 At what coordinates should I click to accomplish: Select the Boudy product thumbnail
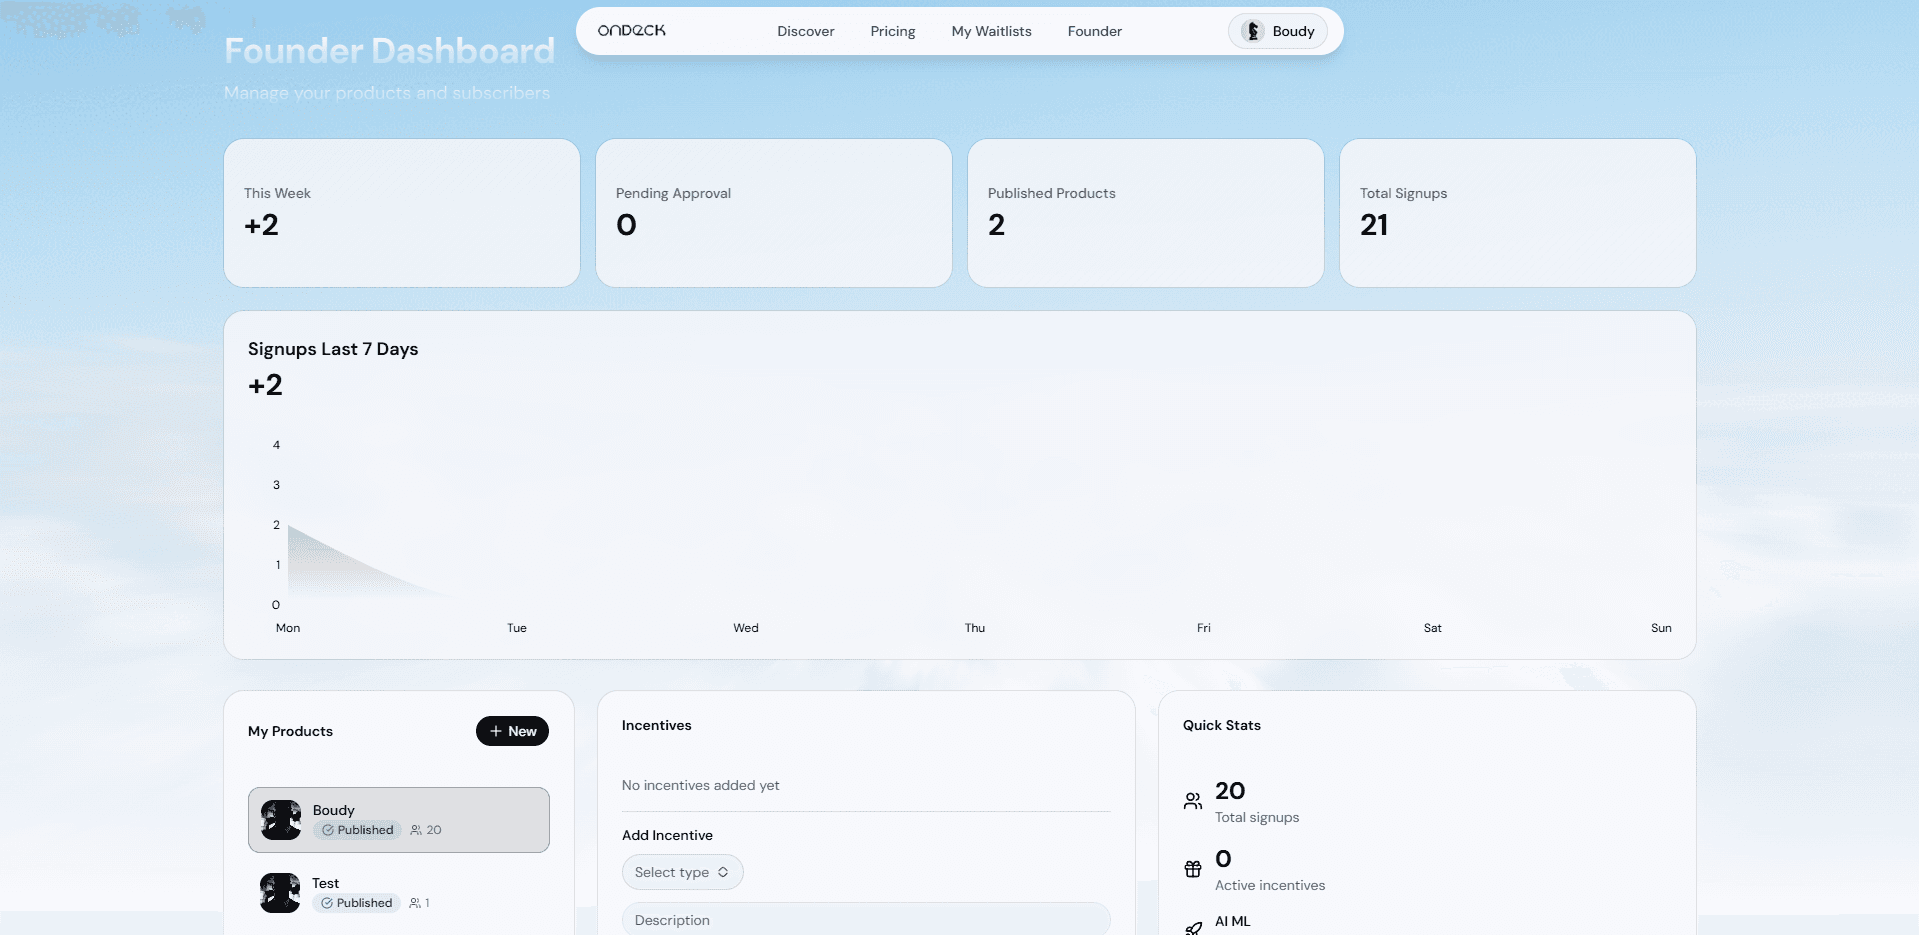(280, 819)
